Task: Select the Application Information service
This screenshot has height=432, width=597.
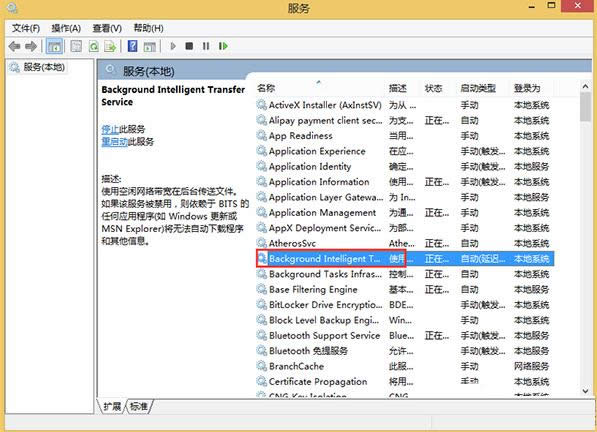Action: 405,182
